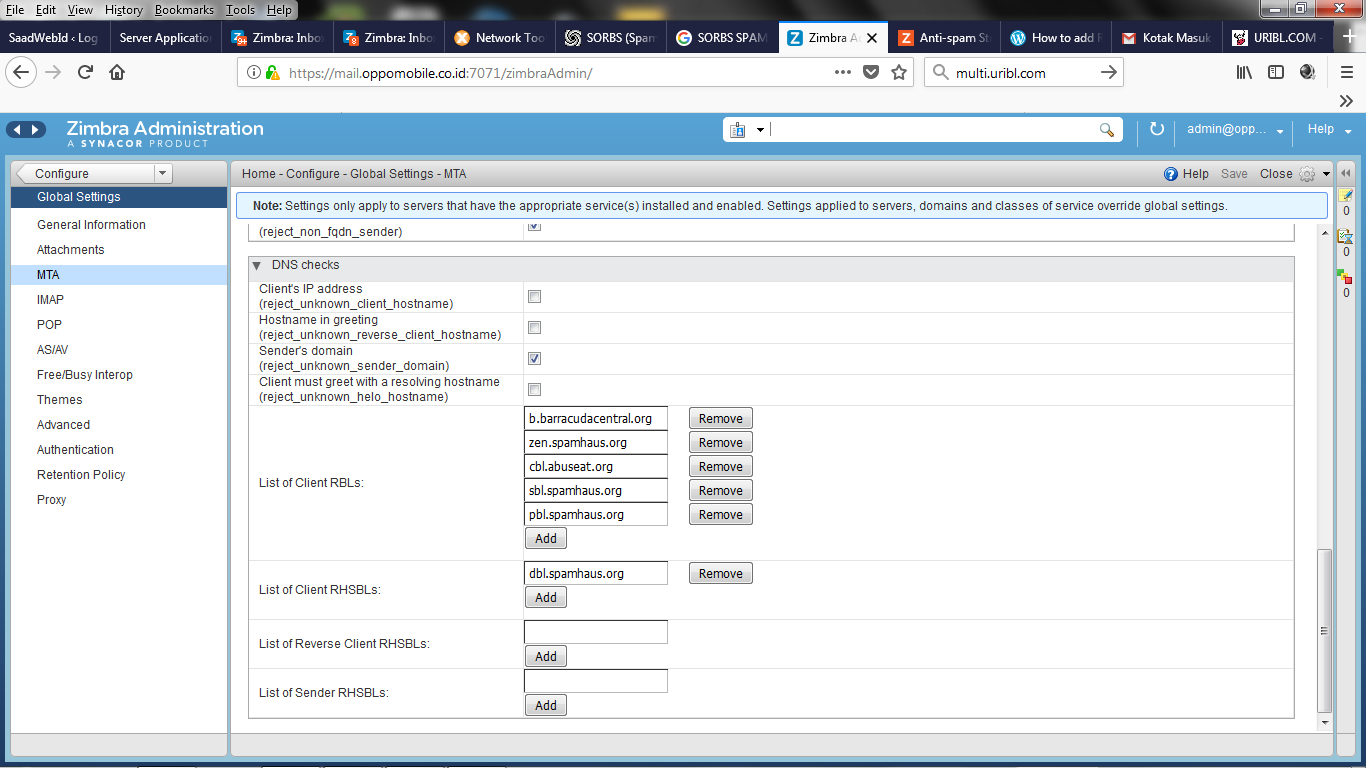This screenshot has height=768, width=1366.
Task: Remove zen.spamhaus.org from Client RBLs
Action: click(720, 443)
